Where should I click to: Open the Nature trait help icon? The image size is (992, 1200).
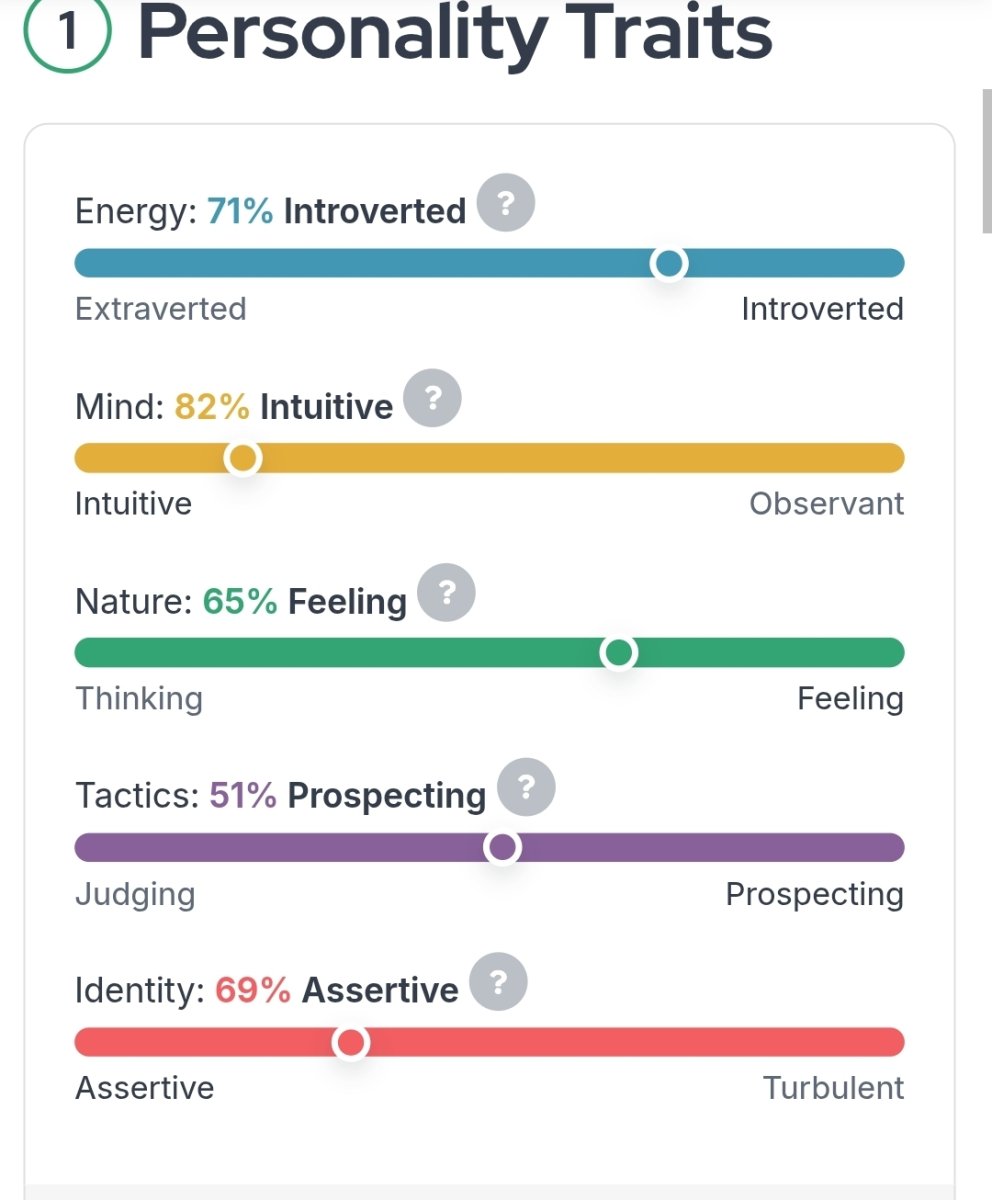[x=446, y=593]
